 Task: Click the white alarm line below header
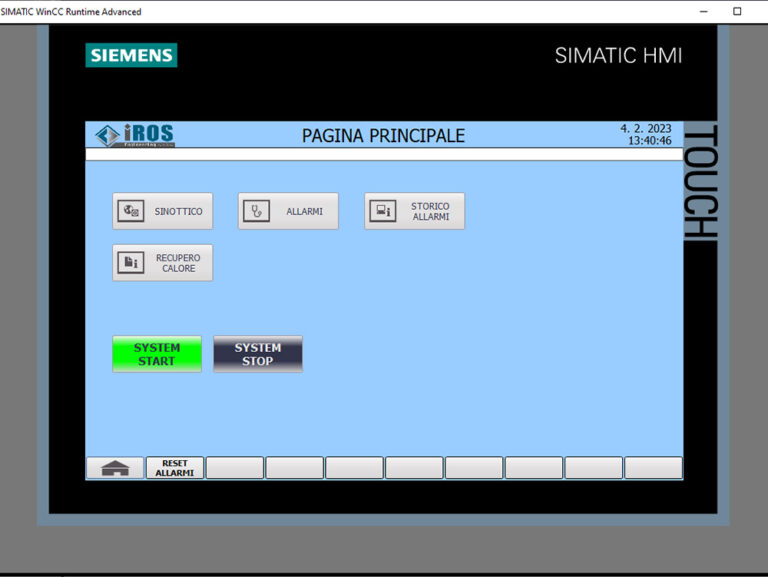coord(383,155)
